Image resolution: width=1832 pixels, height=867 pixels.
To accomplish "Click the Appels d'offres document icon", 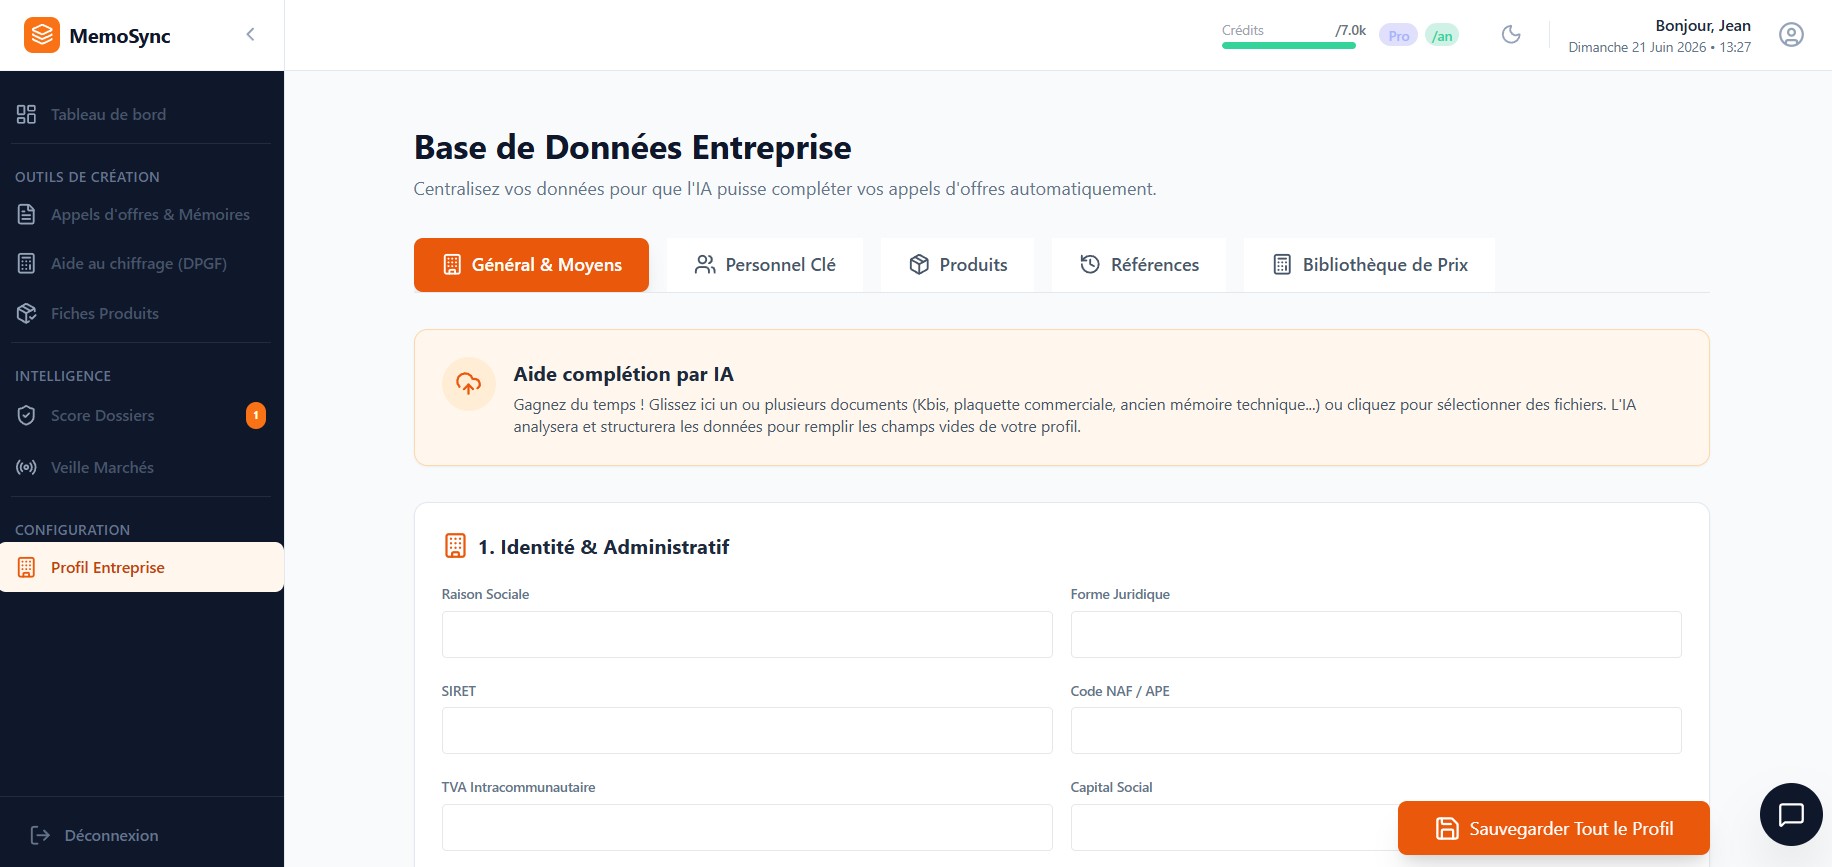I will pos(27,214).
